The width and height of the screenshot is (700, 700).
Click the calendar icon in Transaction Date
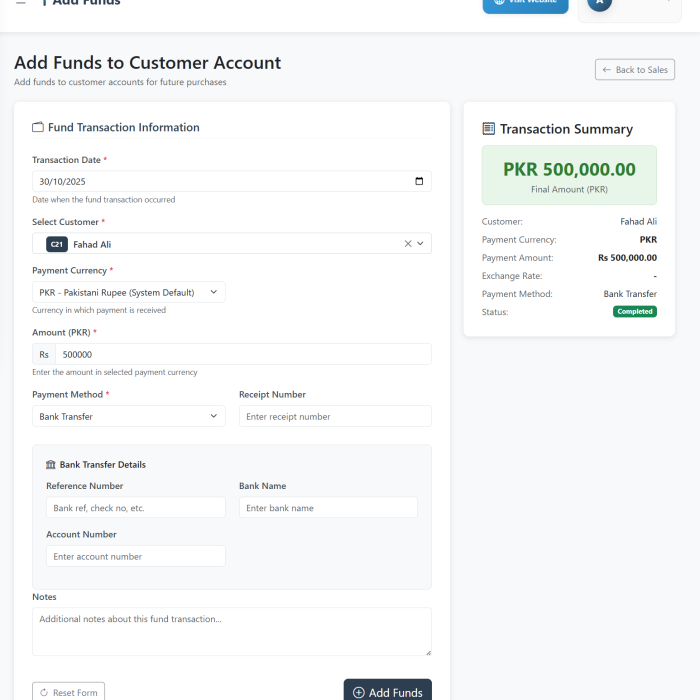(x=419, y=181)
